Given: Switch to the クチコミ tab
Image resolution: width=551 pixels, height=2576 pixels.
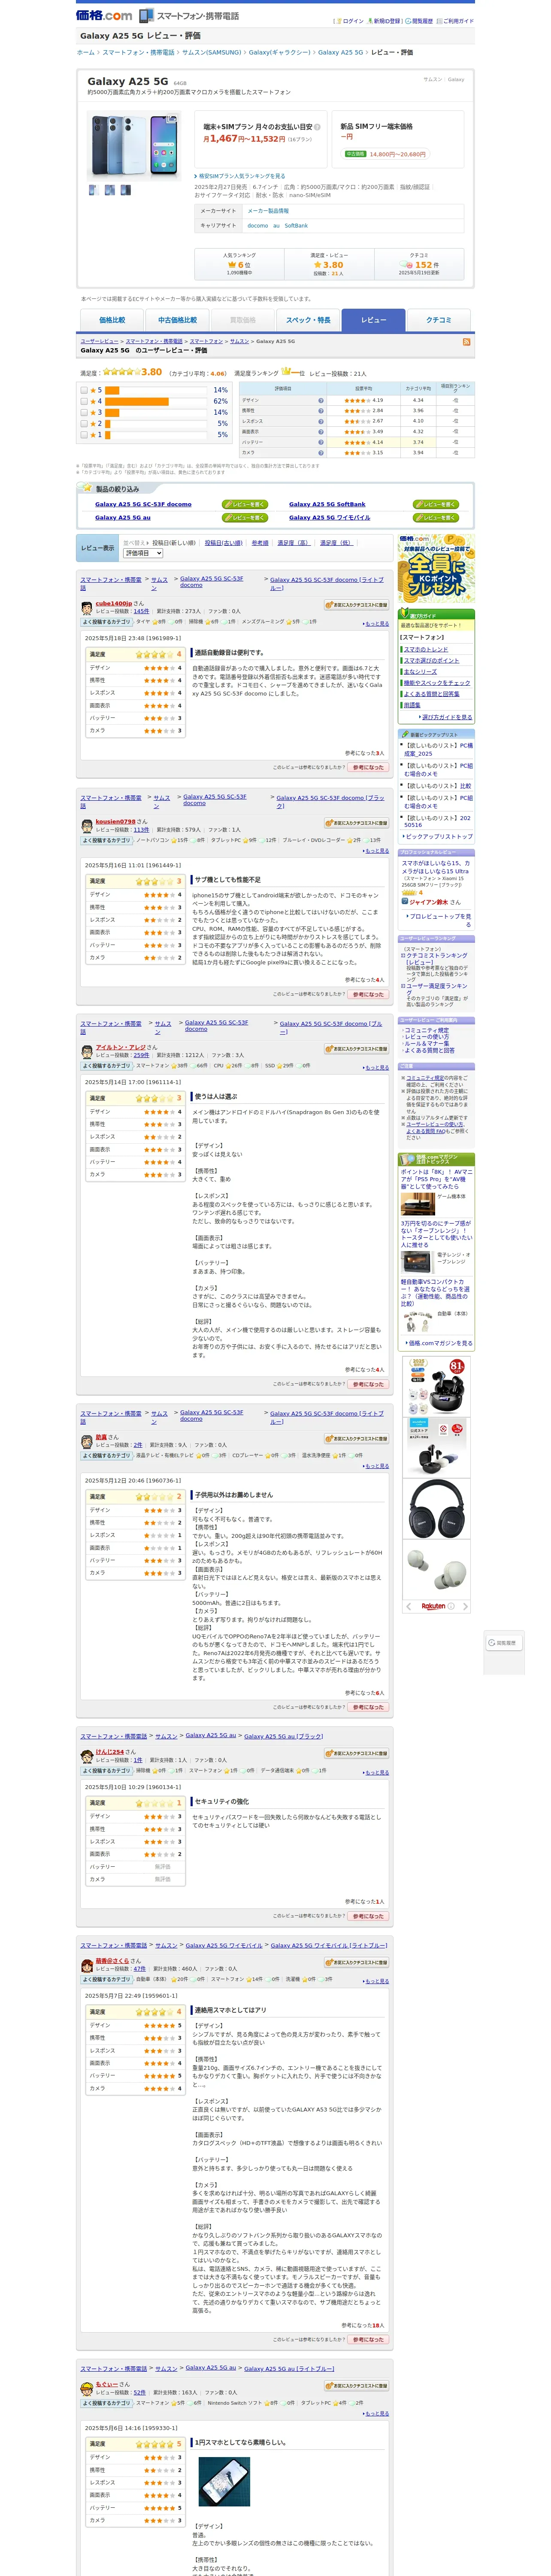Looking at the screenshot, I should 439,320.
